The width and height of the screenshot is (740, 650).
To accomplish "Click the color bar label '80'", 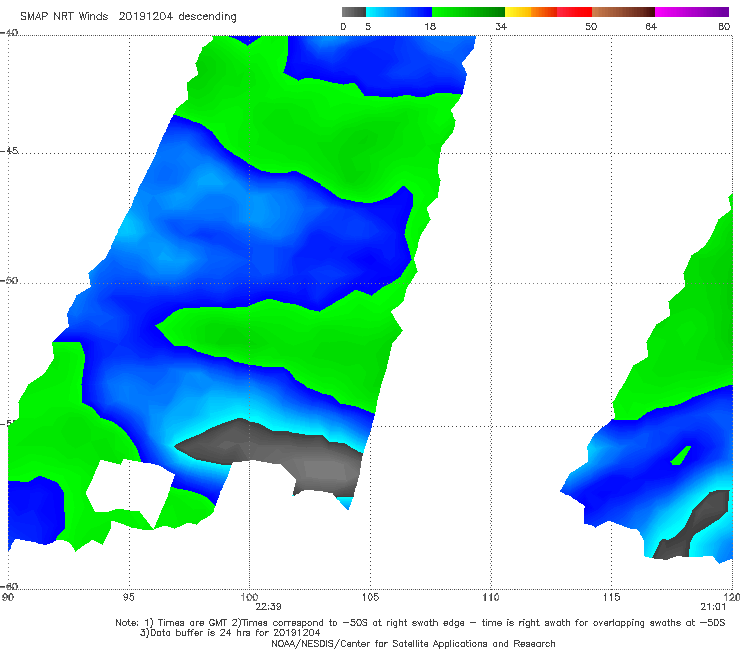I will [x=724, y=27].
